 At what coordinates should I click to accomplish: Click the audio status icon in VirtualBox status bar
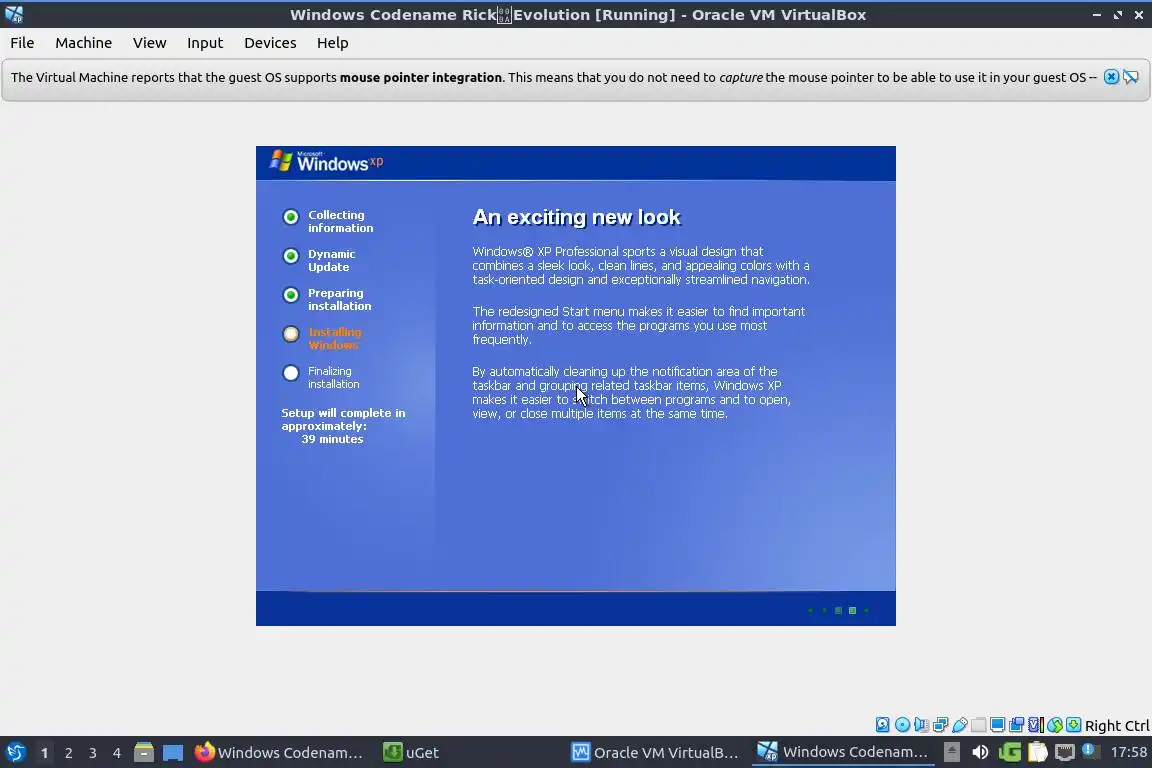(921, 725)
